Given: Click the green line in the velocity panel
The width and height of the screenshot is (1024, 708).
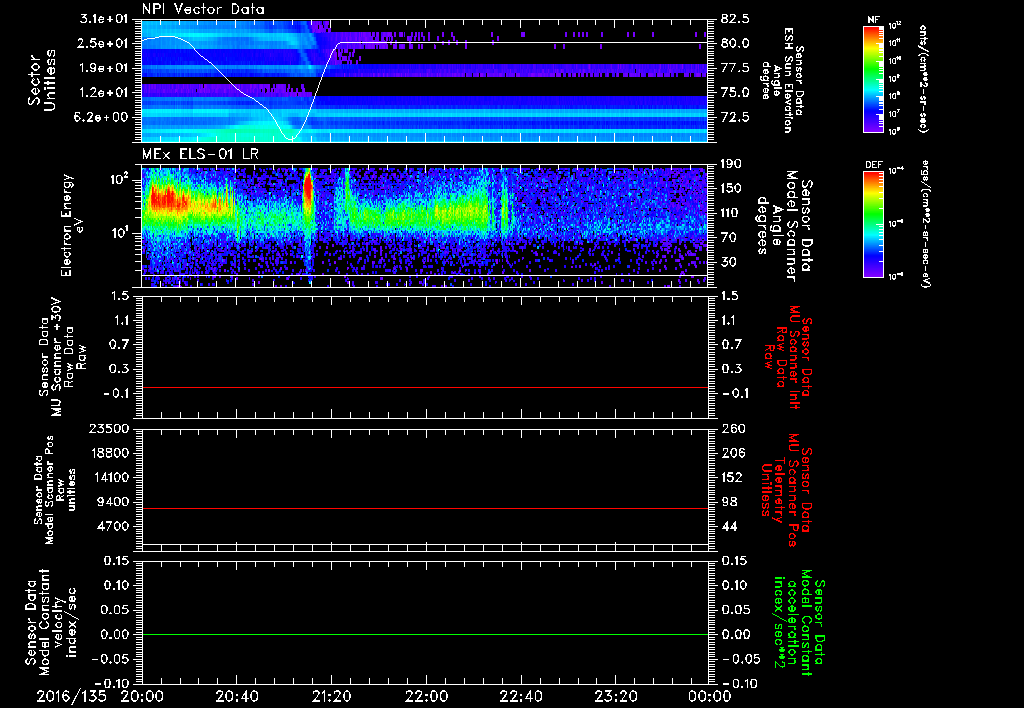Looking at the screenshot, I should [425, 634].
